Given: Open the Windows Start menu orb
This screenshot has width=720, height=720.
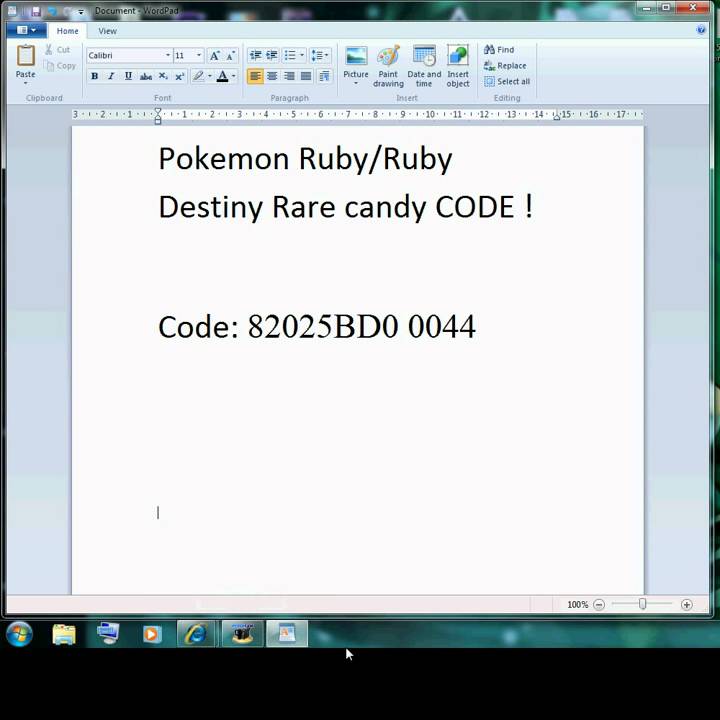Looking at the screenshot, I should (19, 634).
